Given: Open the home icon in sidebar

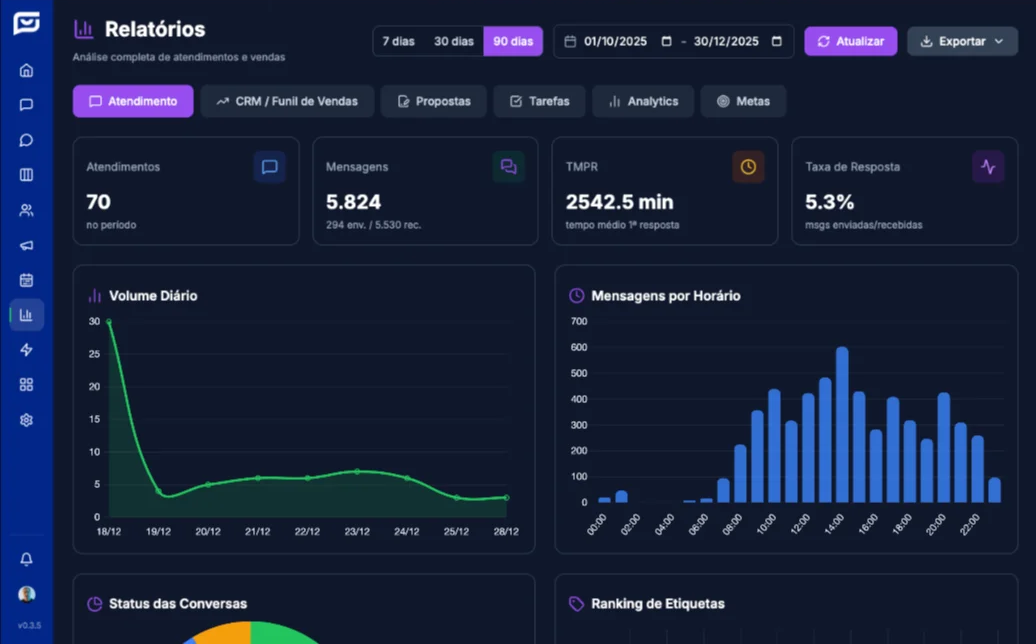Looking at the screenshot, I should pos(26,70).
